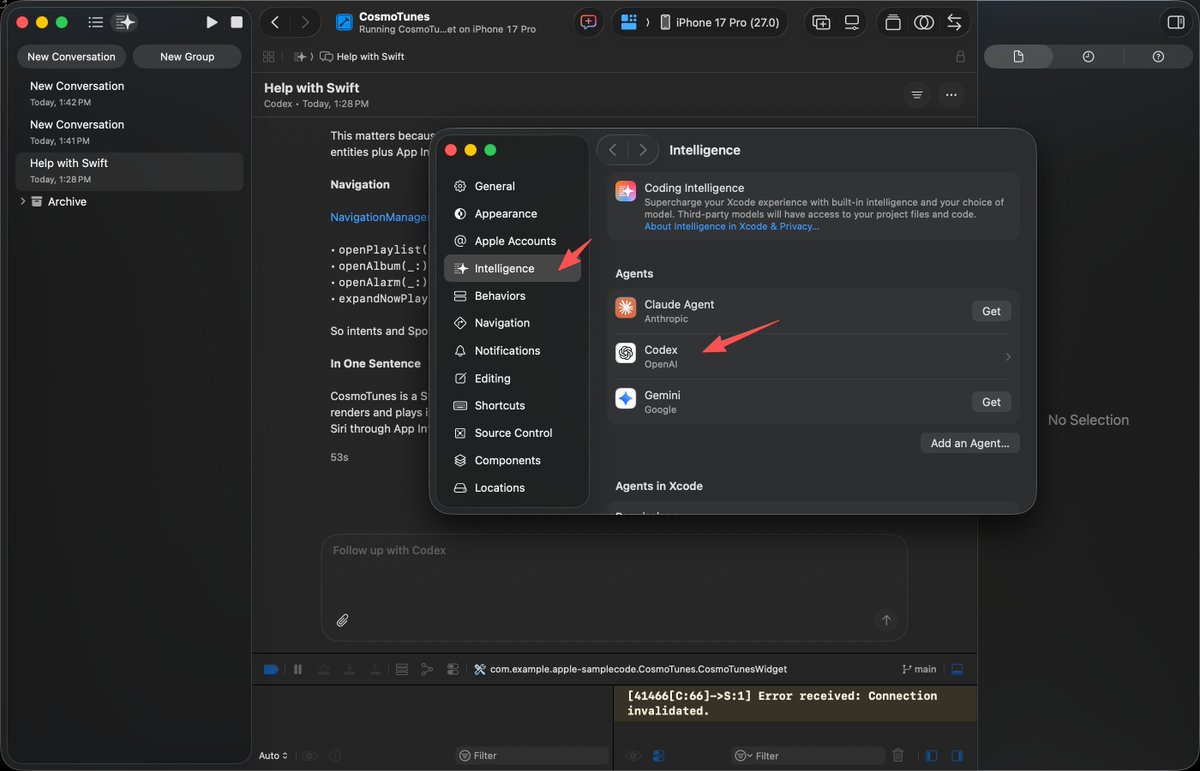
Task: Stop the running app with the stop button
Action: pos(237,22)
